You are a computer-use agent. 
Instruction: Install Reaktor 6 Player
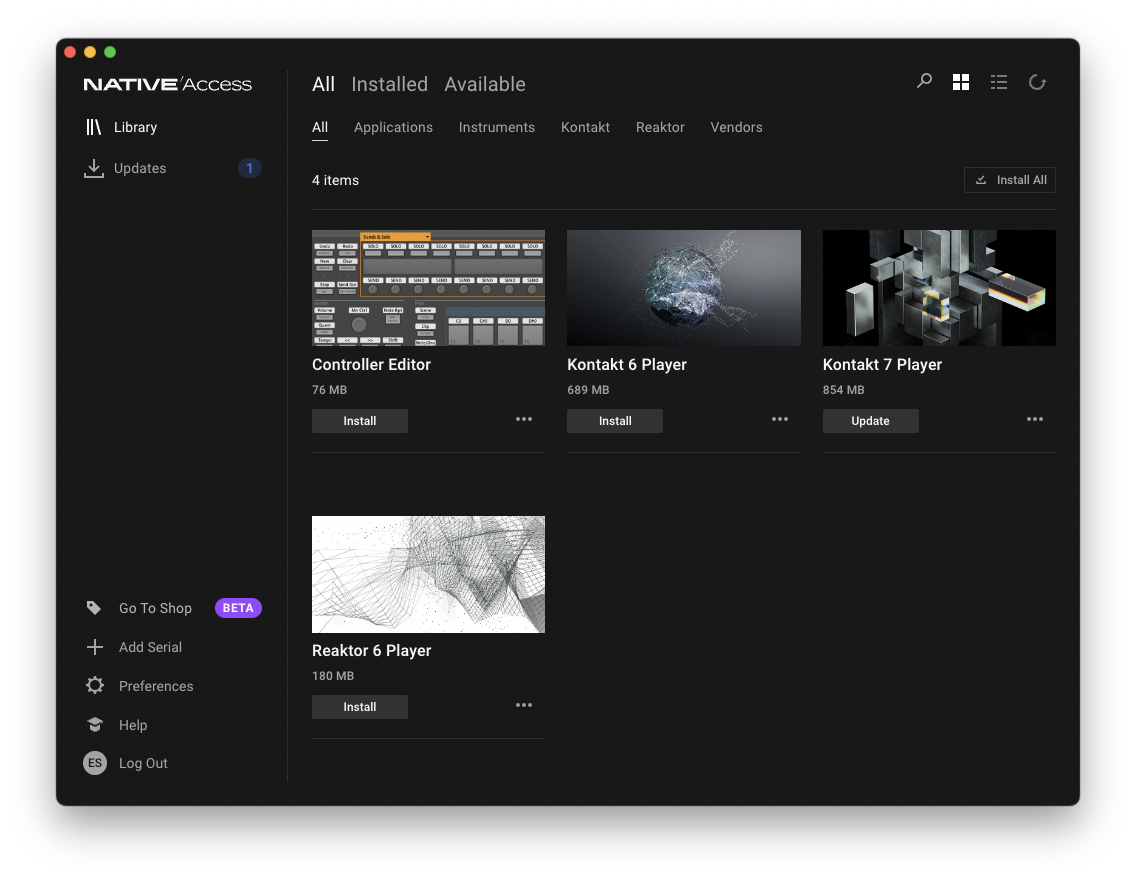click(359, 707)
